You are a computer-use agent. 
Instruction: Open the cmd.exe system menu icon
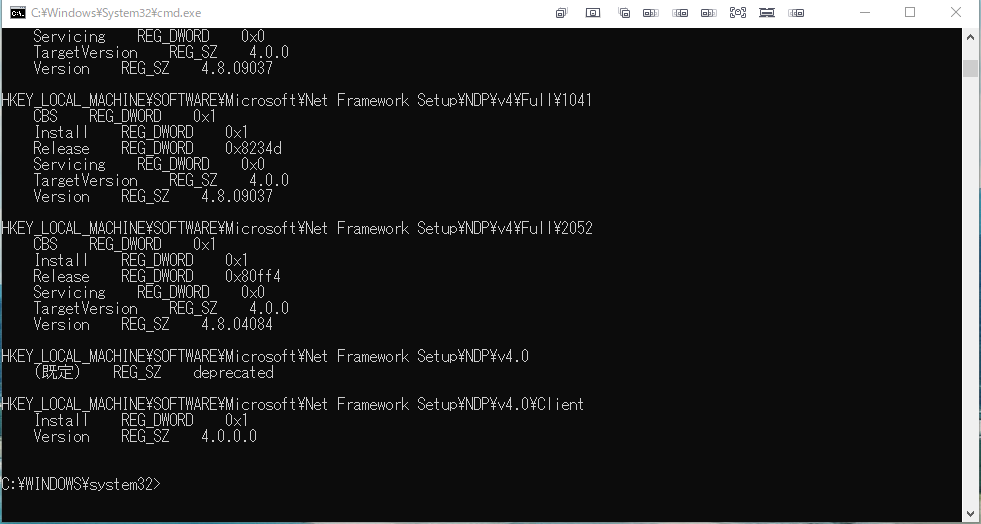coord(18,13)
